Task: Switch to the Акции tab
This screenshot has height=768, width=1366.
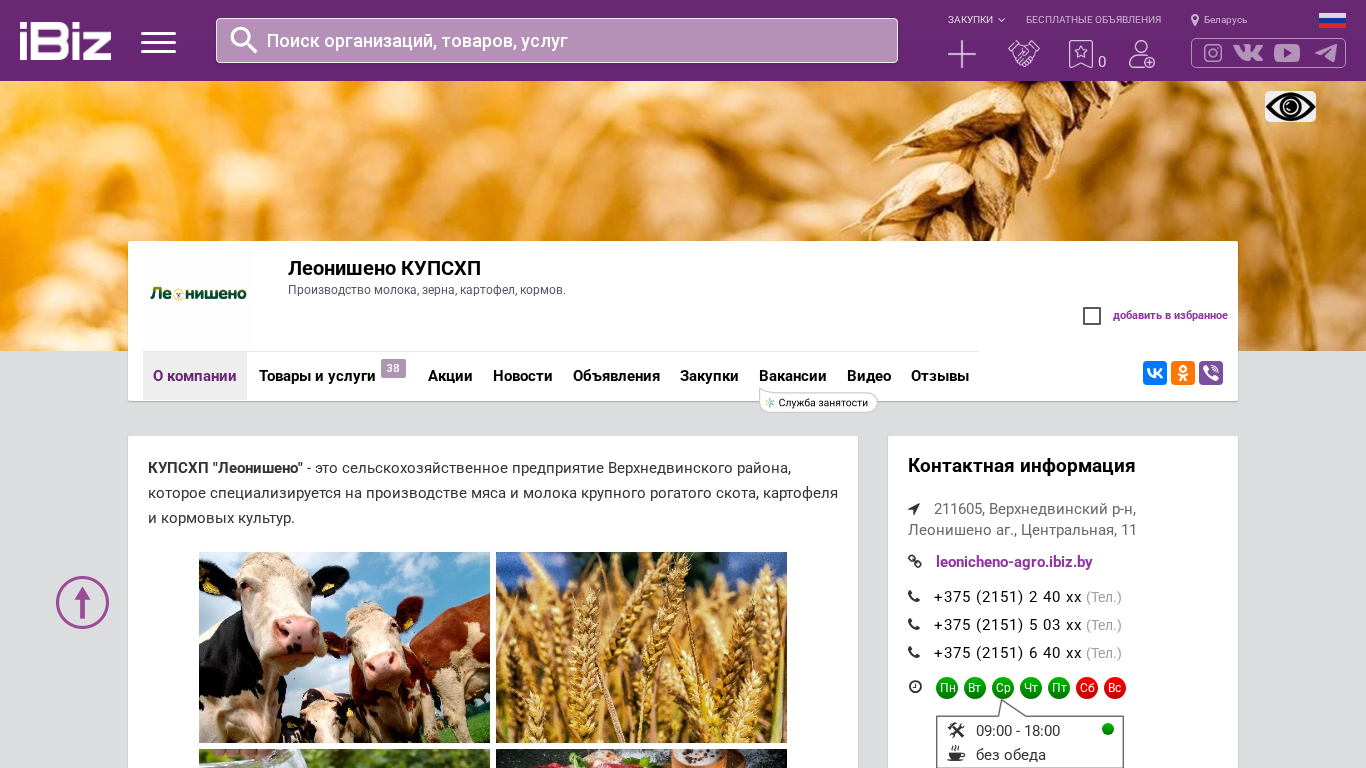Action: 450,376
